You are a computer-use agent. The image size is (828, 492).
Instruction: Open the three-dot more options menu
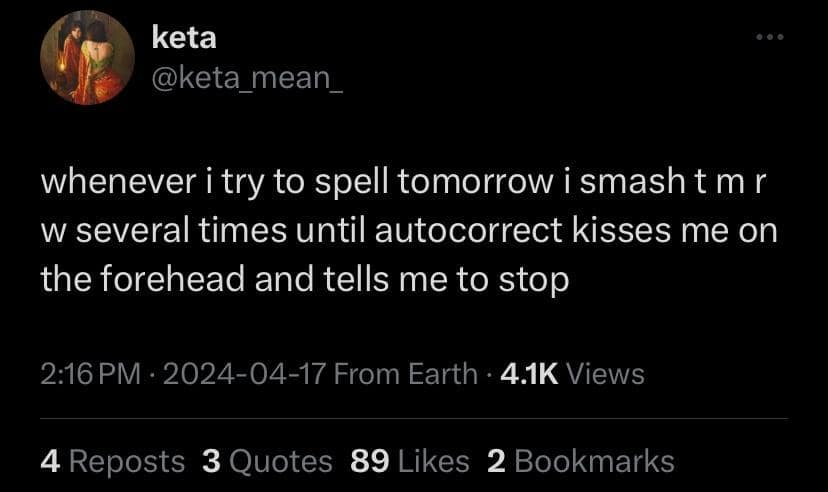coord(770,39)
